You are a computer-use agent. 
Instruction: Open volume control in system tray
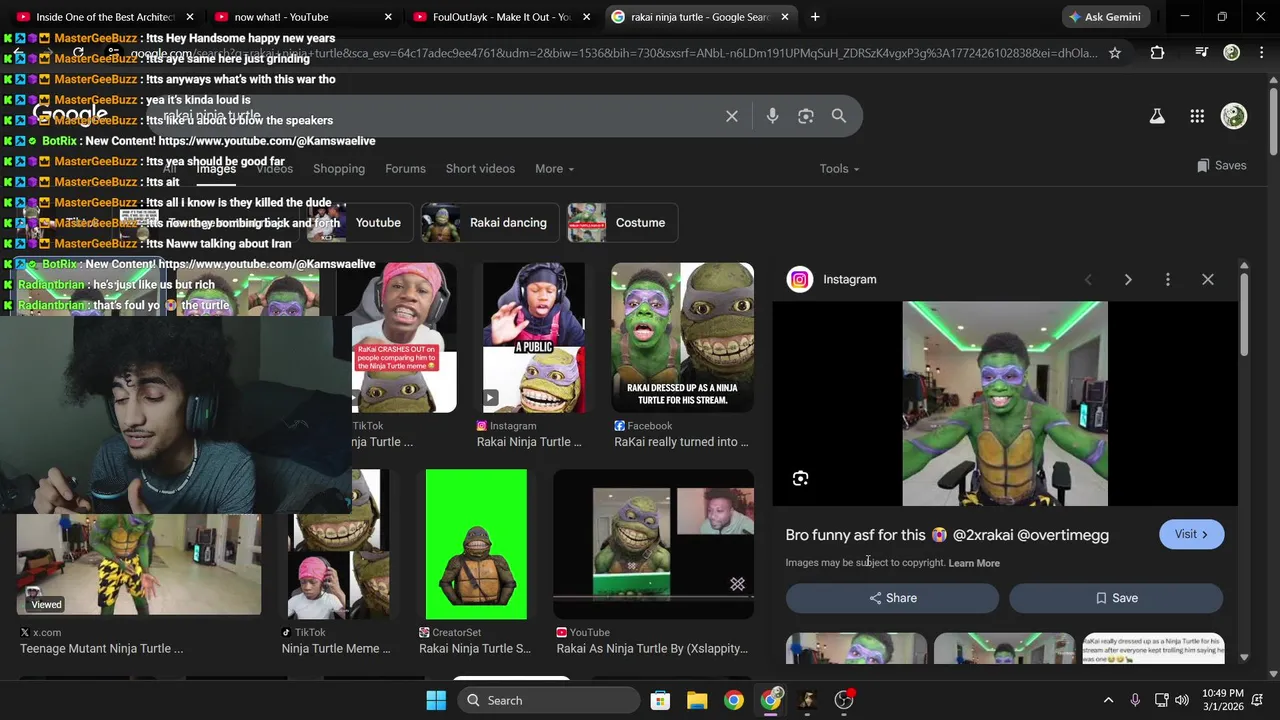(x=1182, y=700)
